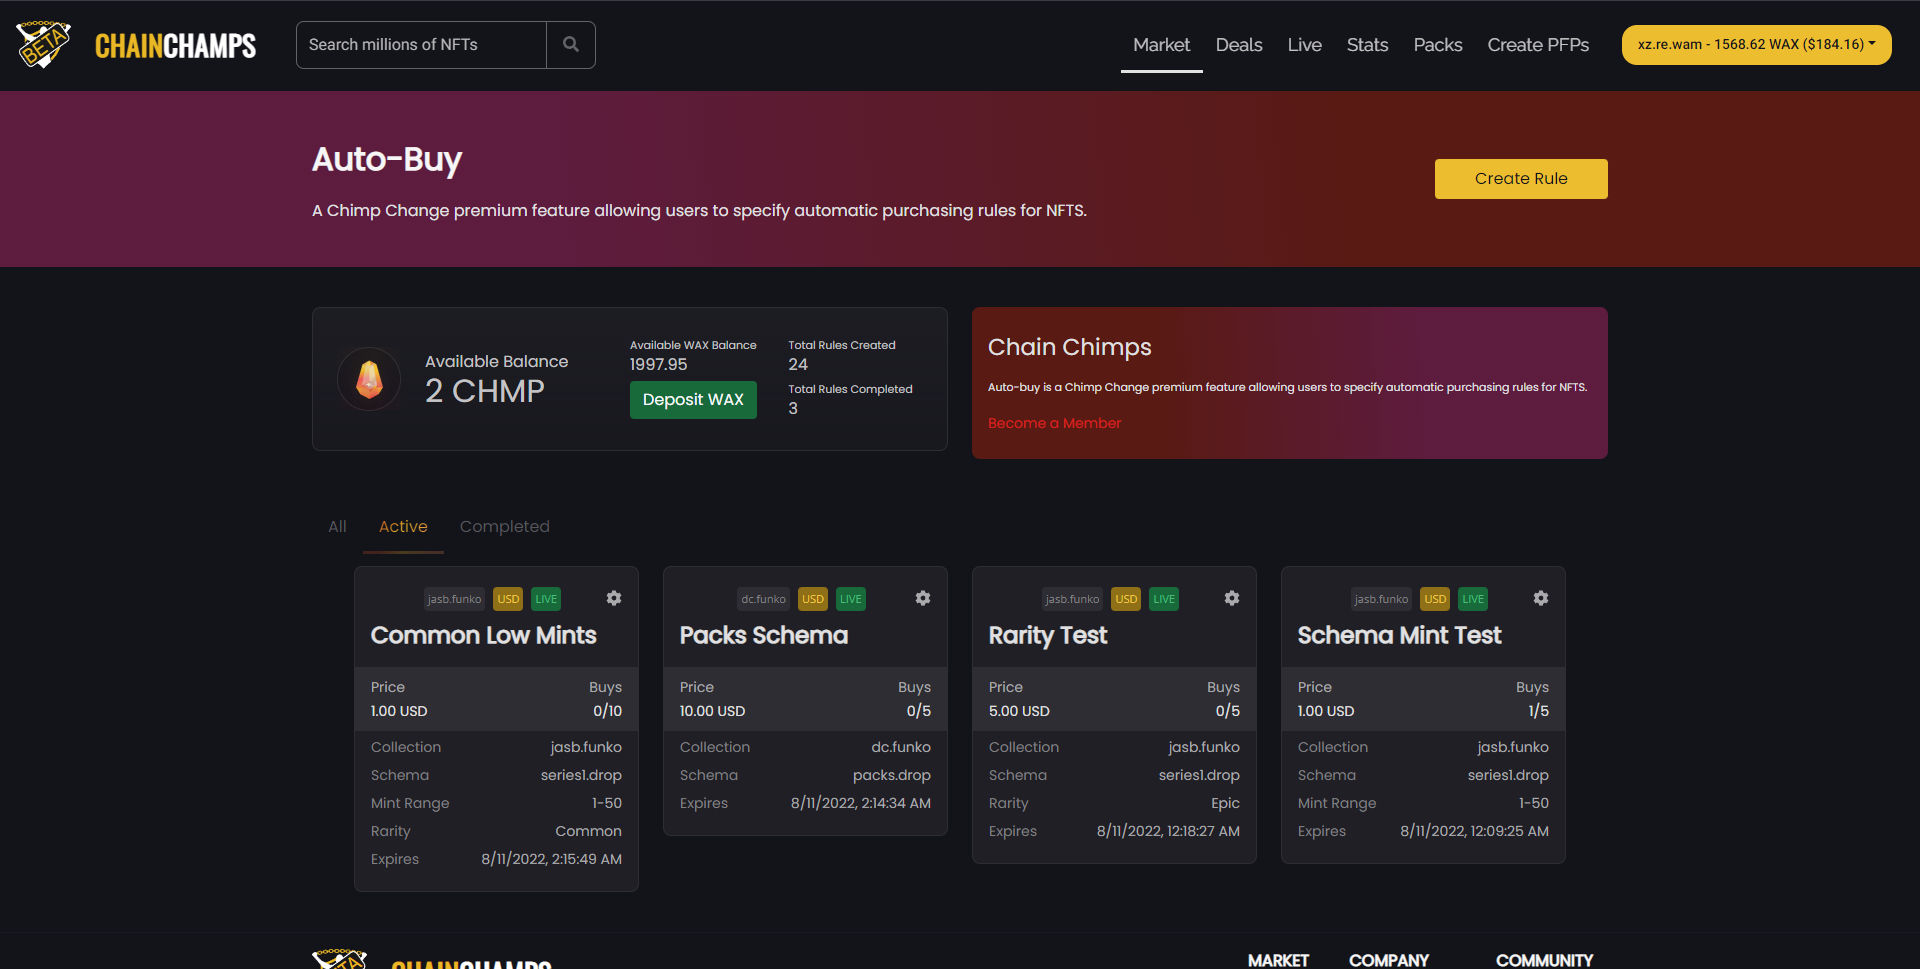This screenshot has width=1920, height=969.
Task: Select the Active rules tab
Action: click(x=403, y=526)
